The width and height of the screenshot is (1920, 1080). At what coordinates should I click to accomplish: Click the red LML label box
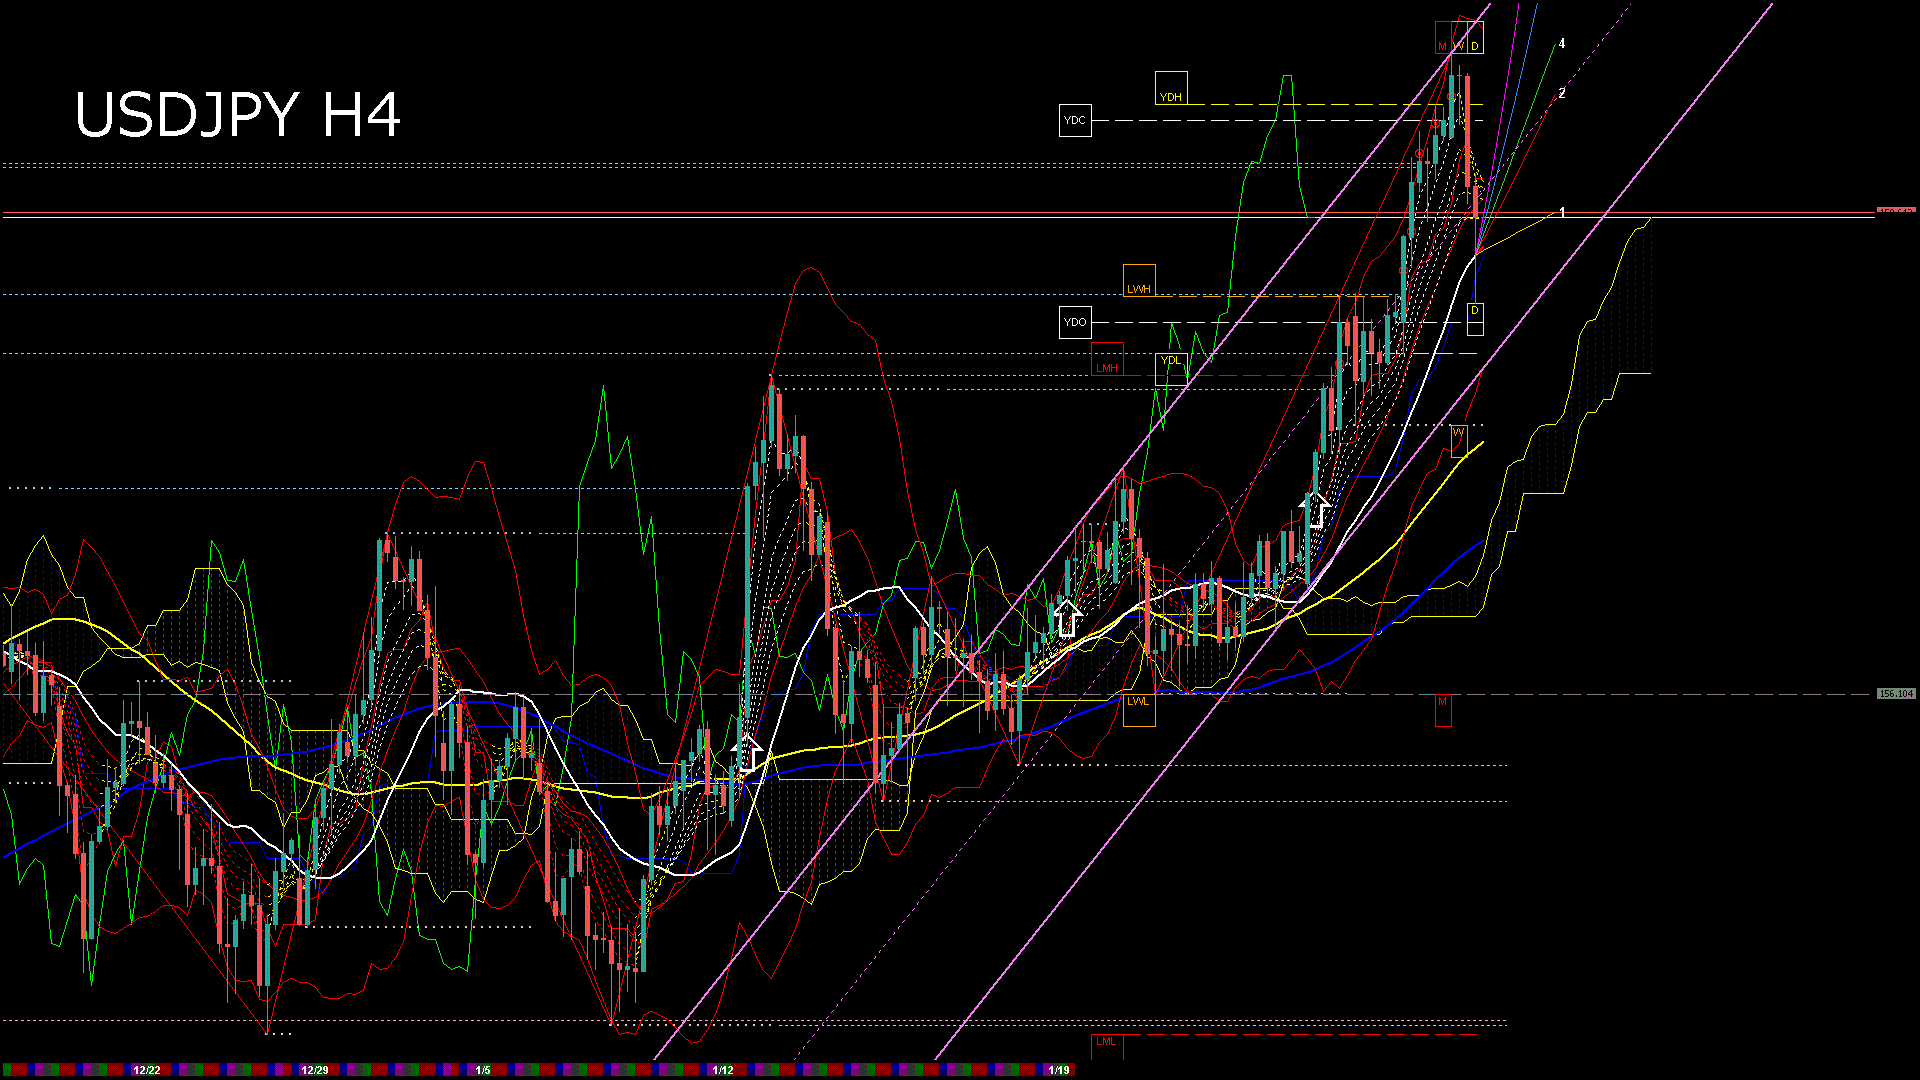click(x=1106, y=1046)
